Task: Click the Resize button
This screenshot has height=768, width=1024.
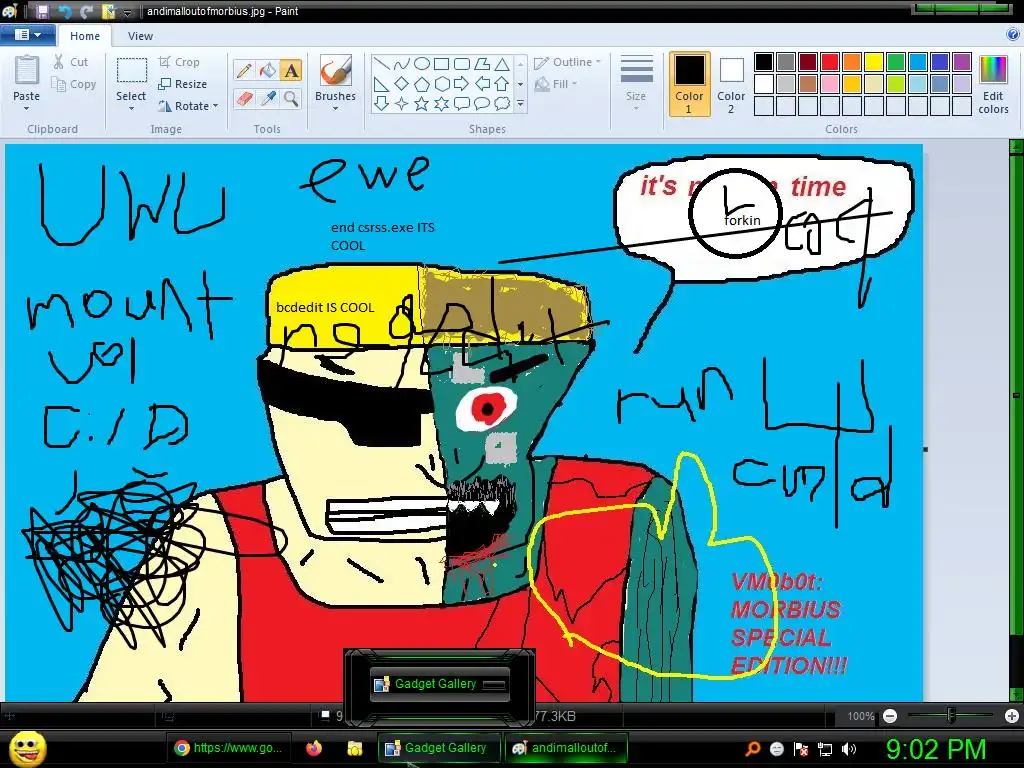Action: point(183,84)
